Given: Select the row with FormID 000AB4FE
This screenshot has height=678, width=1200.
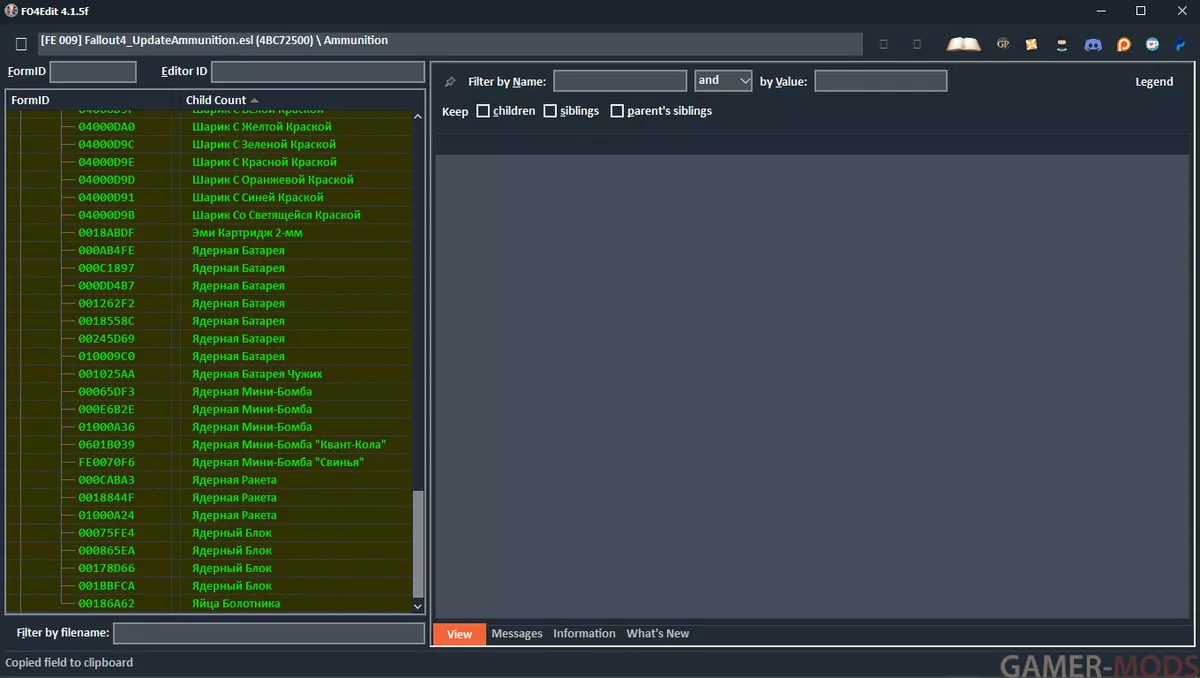Looking at the screenshot, I should [208, 251].
